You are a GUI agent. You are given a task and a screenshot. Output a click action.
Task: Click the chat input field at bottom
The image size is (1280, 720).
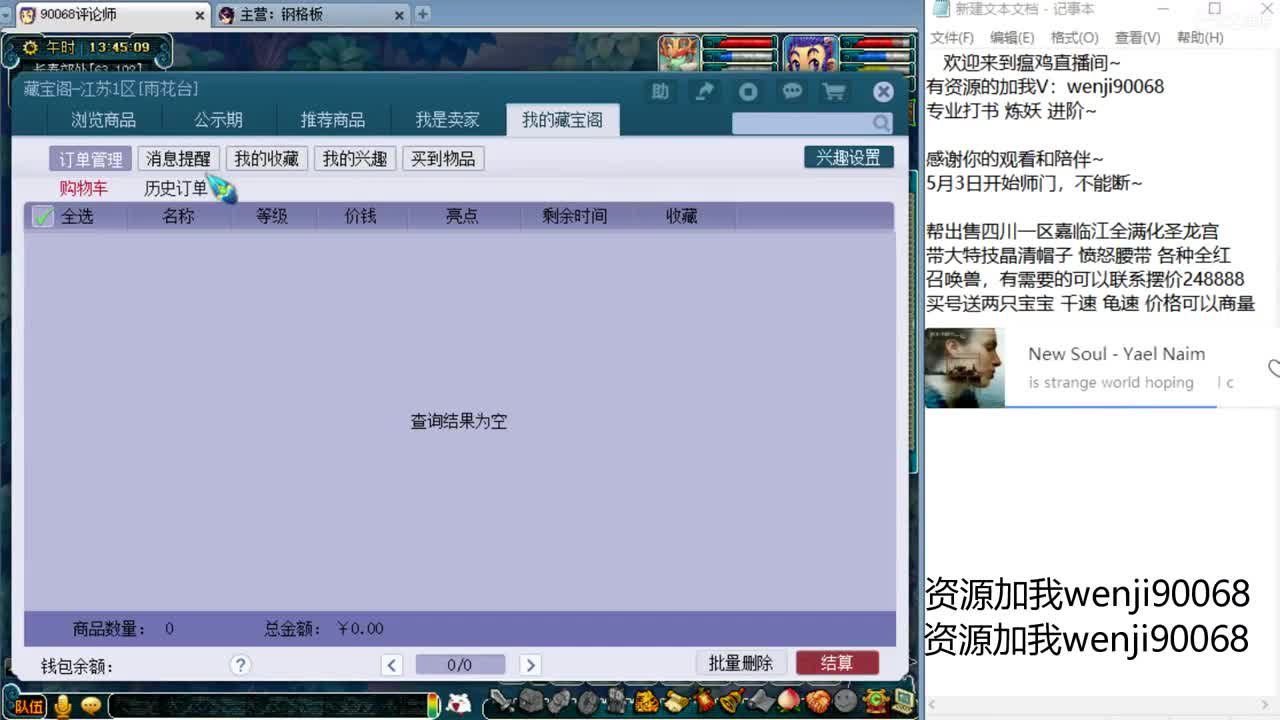point(266,706)
